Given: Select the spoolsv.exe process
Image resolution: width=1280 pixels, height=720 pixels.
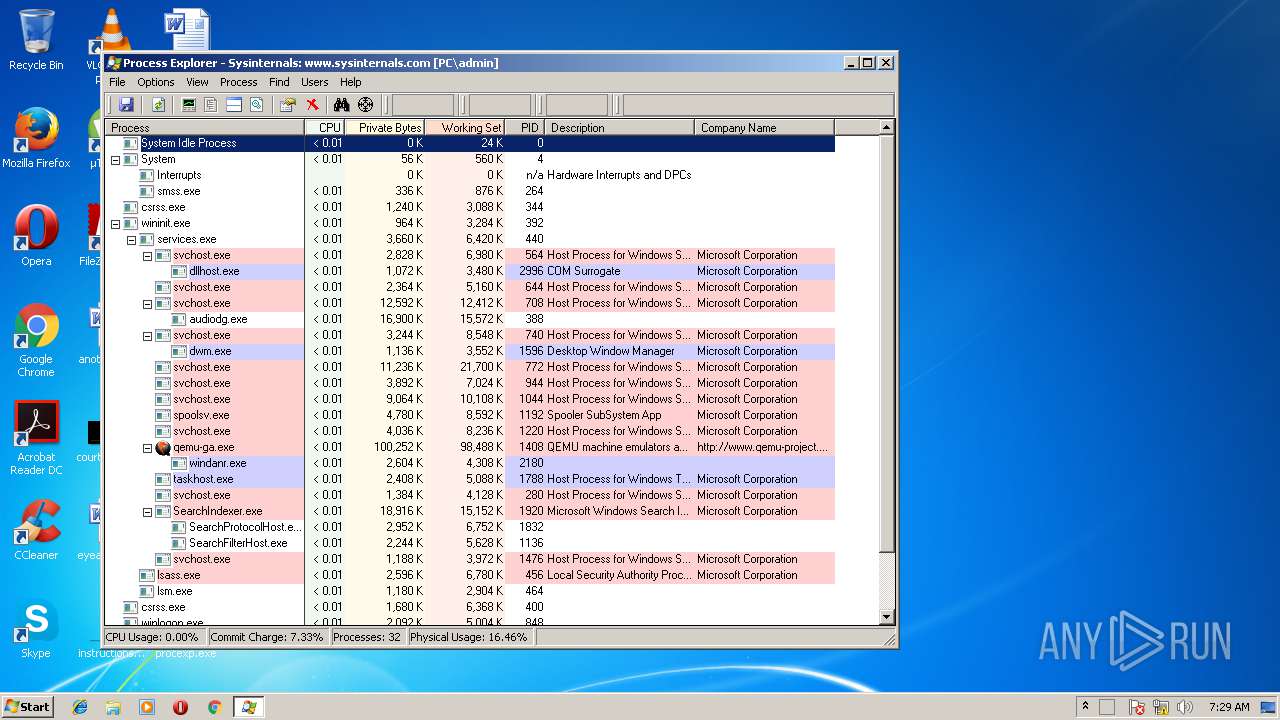Looking at the screenshot, I should 470,415.
